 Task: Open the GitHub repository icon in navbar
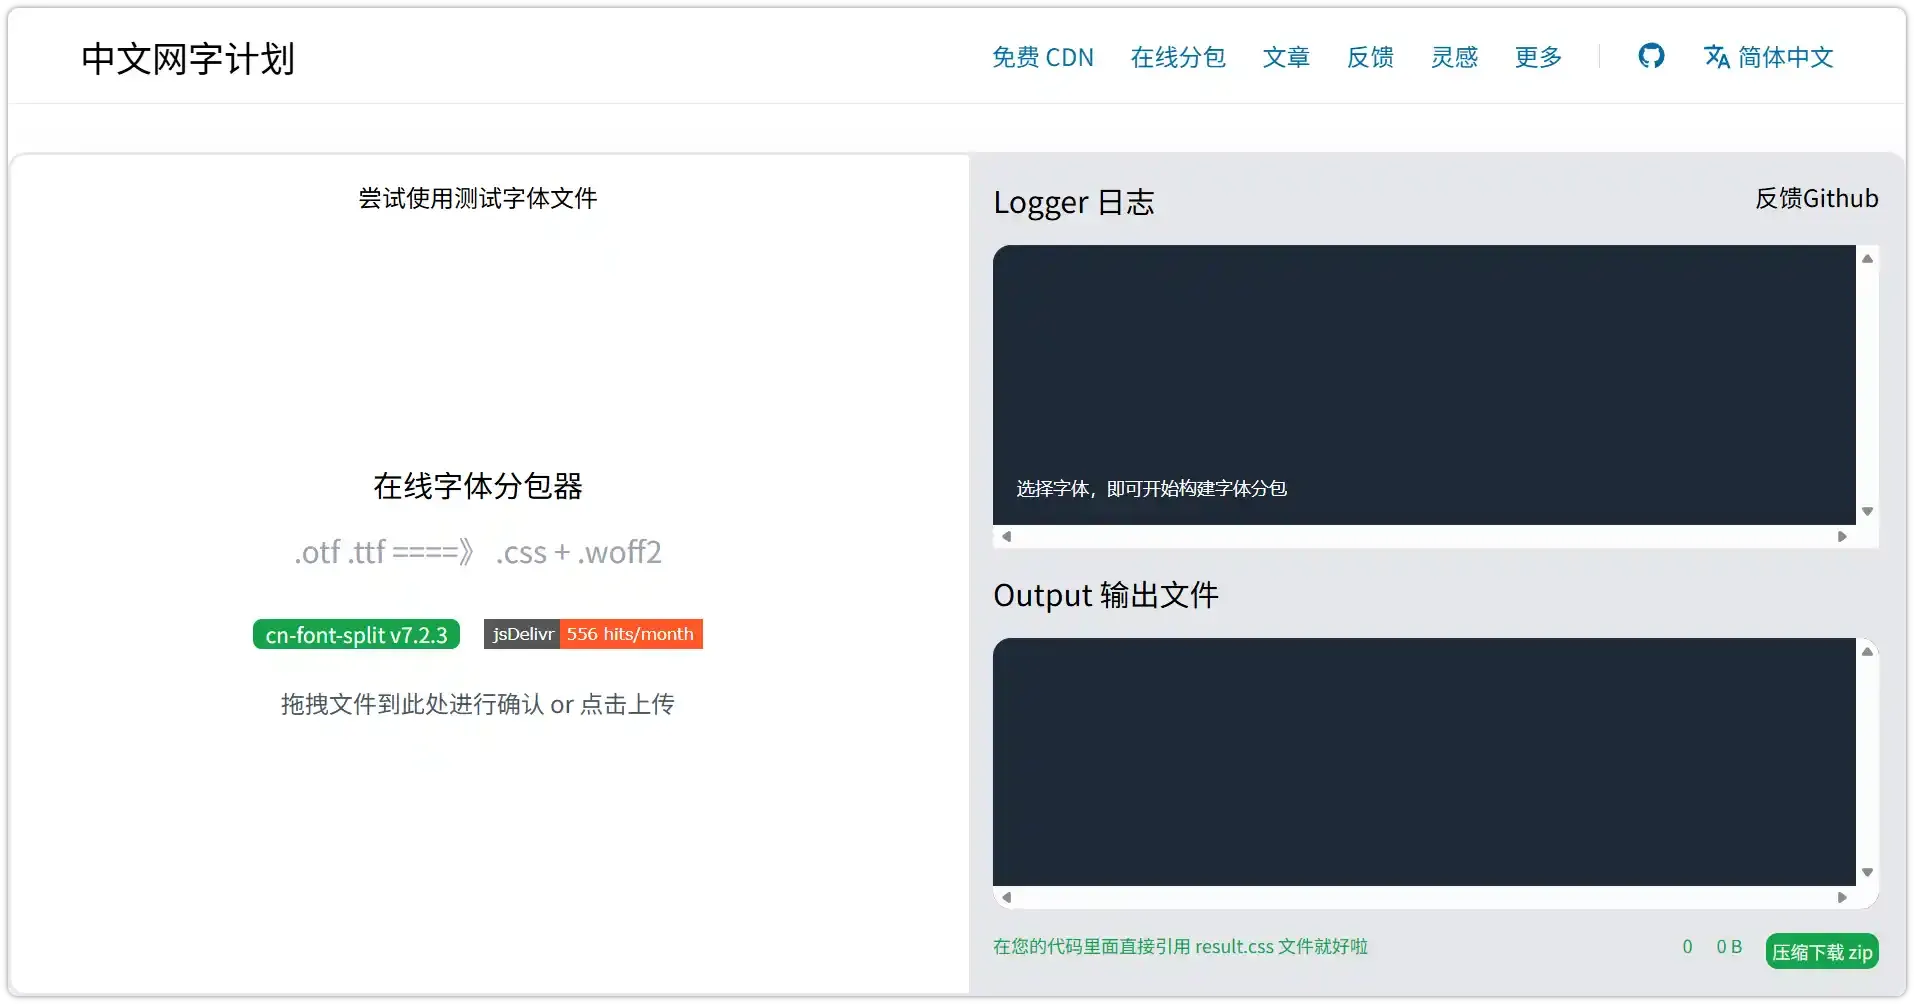point(1650,57)
